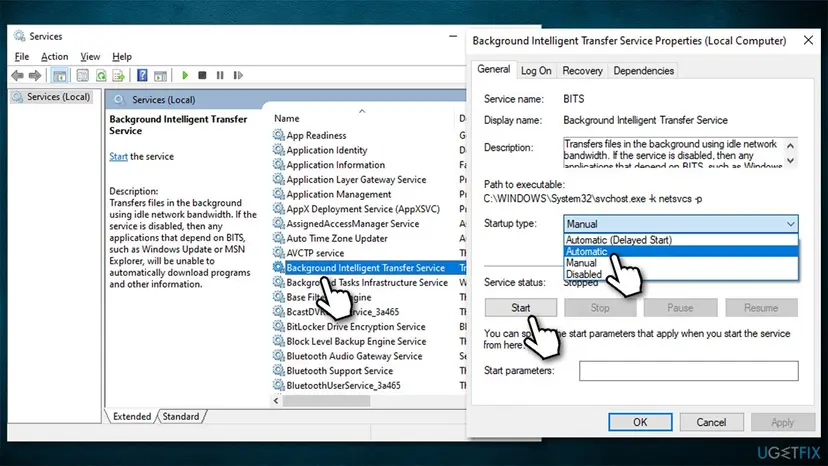Choose Manual in startup type list
828x466 pixels.
[681, 263]
